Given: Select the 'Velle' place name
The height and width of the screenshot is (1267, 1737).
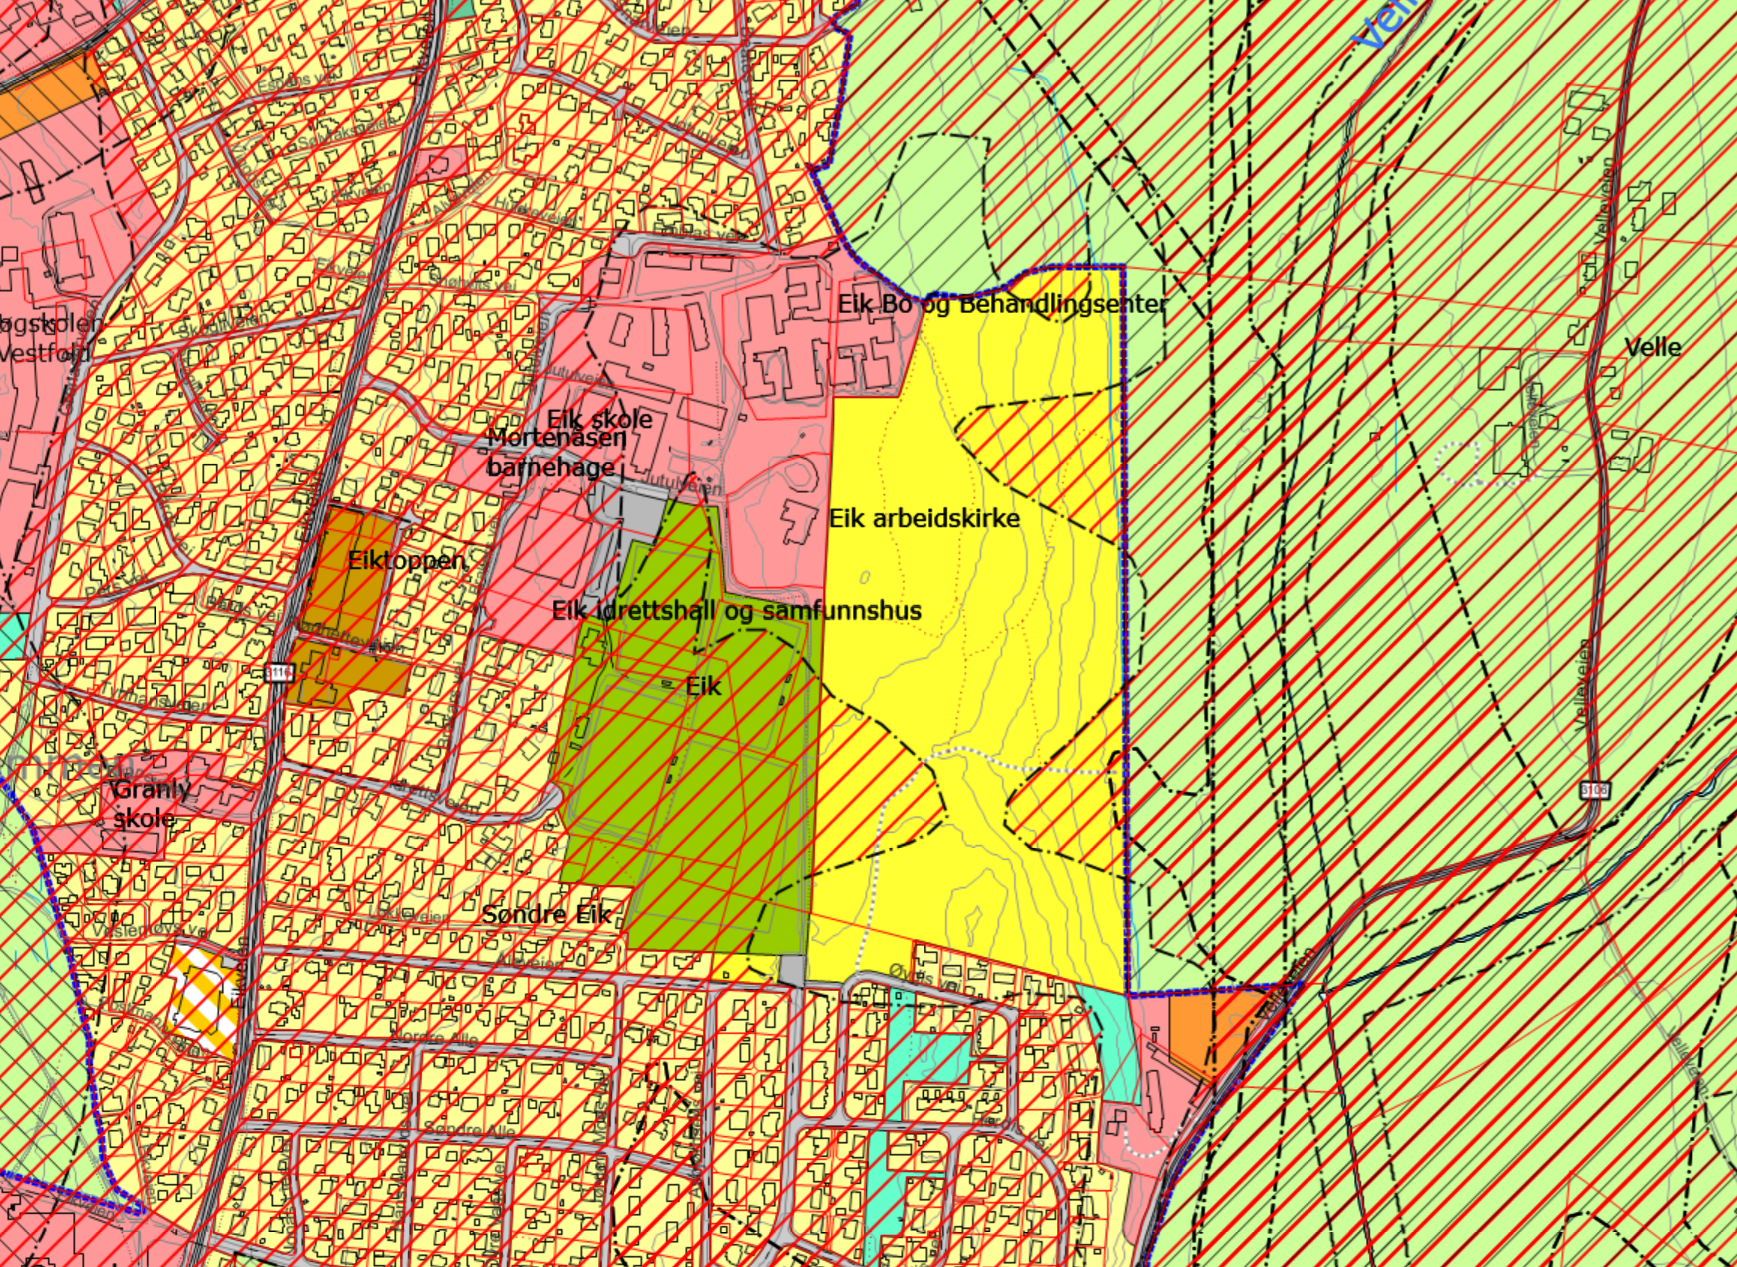Looking at the screenshot, I should point(1653,348).
